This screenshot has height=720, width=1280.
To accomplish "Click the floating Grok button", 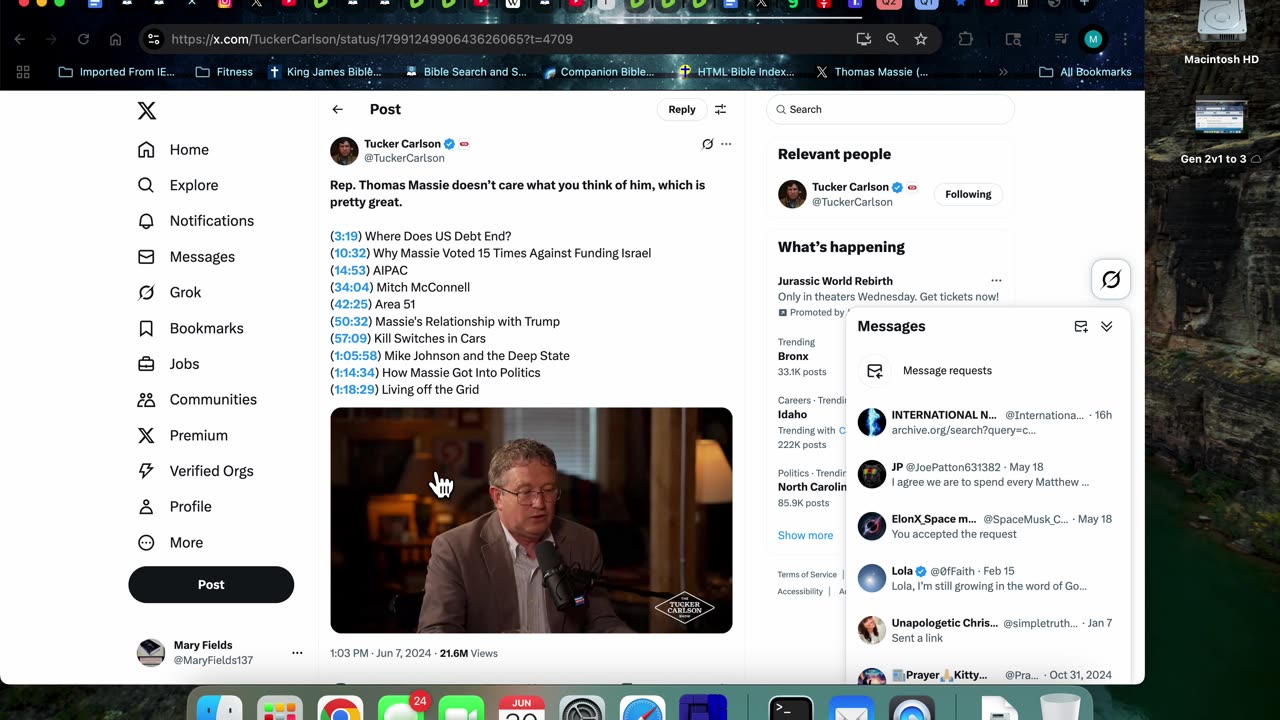I will pyautogui.click(x=1111, y=280).
